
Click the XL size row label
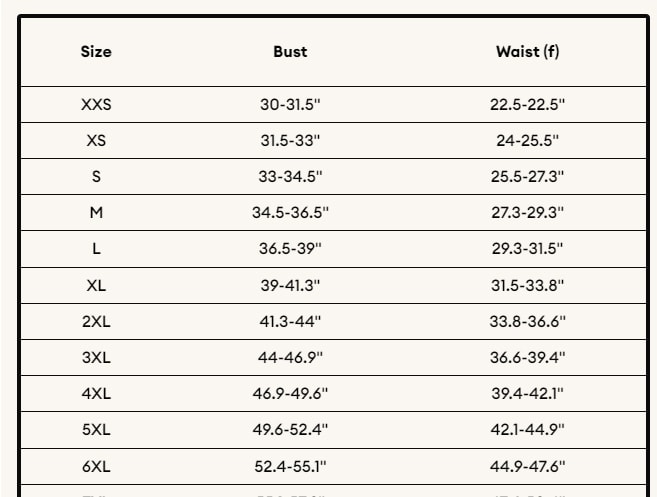(x=96, y=285)
